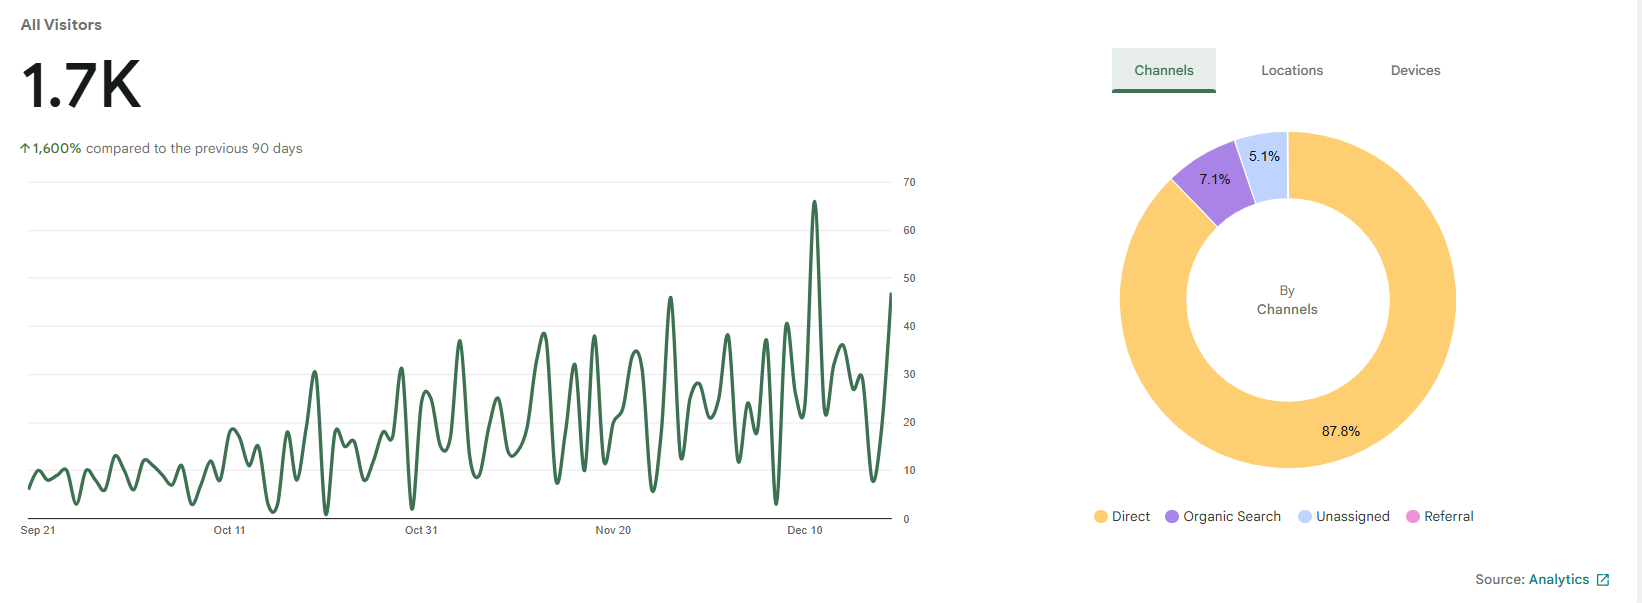This screenshot has height=603, width=1642.
Task: Toggle the Unassigned legend label
Action: (x=1353, y=516)
